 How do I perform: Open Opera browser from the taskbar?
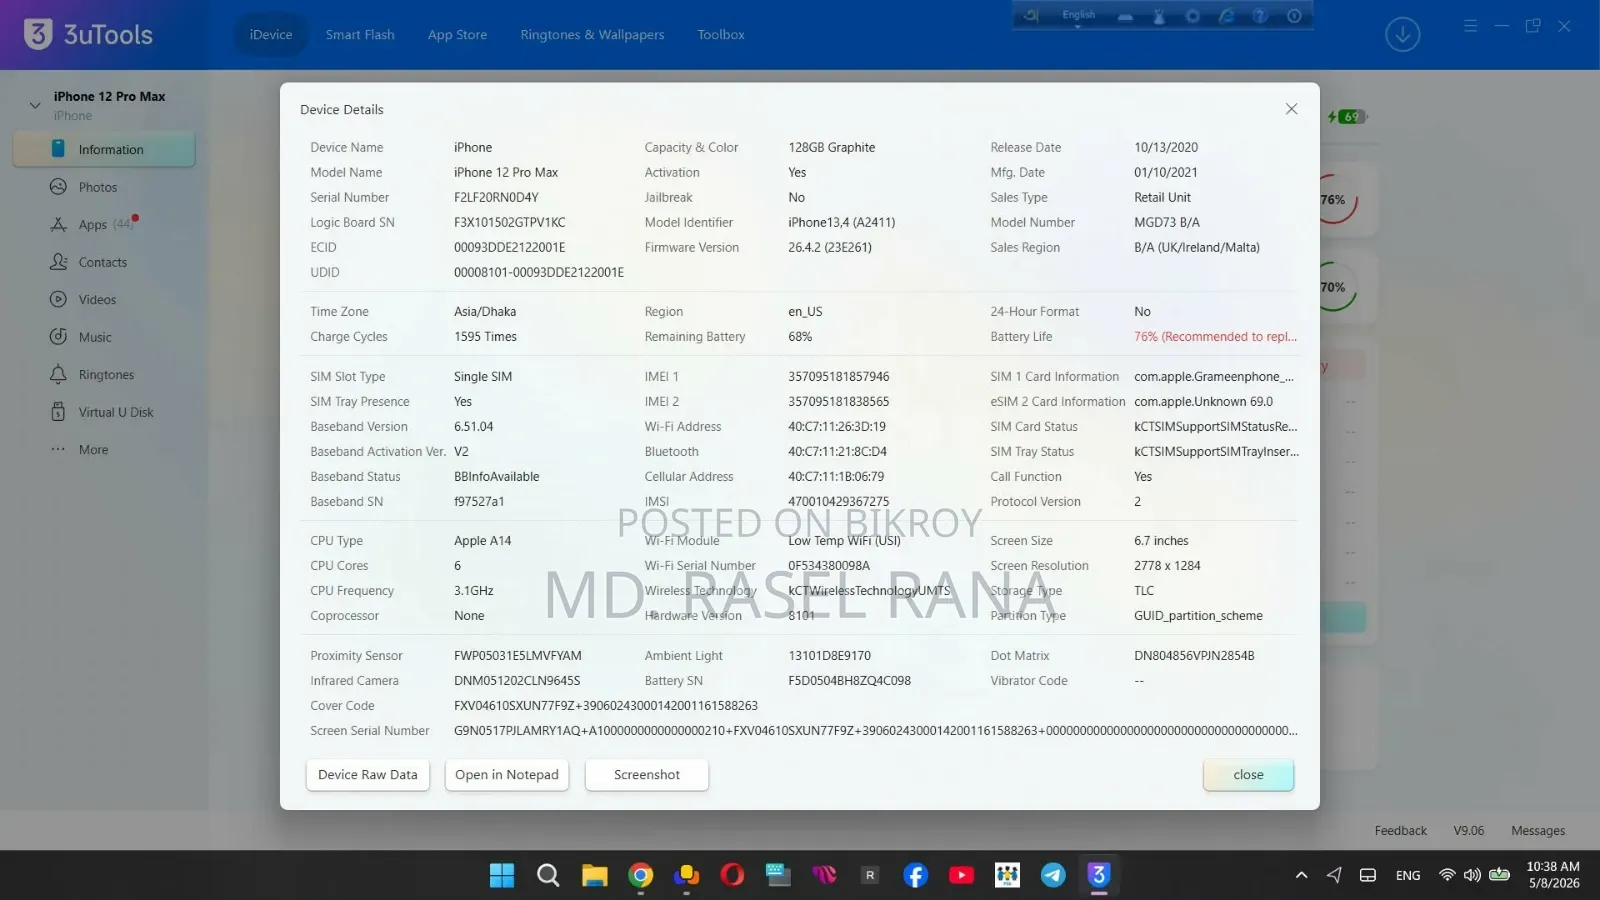pos(733,875)
